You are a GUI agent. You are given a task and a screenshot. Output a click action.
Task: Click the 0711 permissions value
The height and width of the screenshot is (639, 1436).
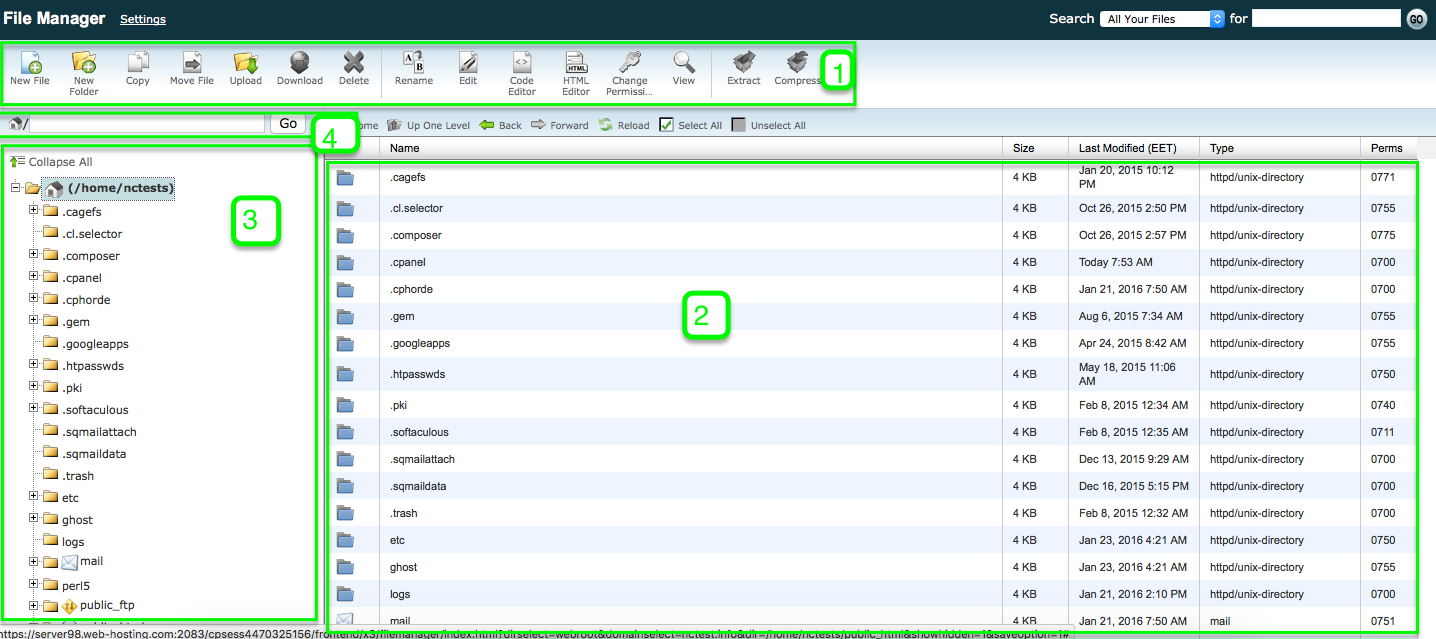(x=1383, y=433)
